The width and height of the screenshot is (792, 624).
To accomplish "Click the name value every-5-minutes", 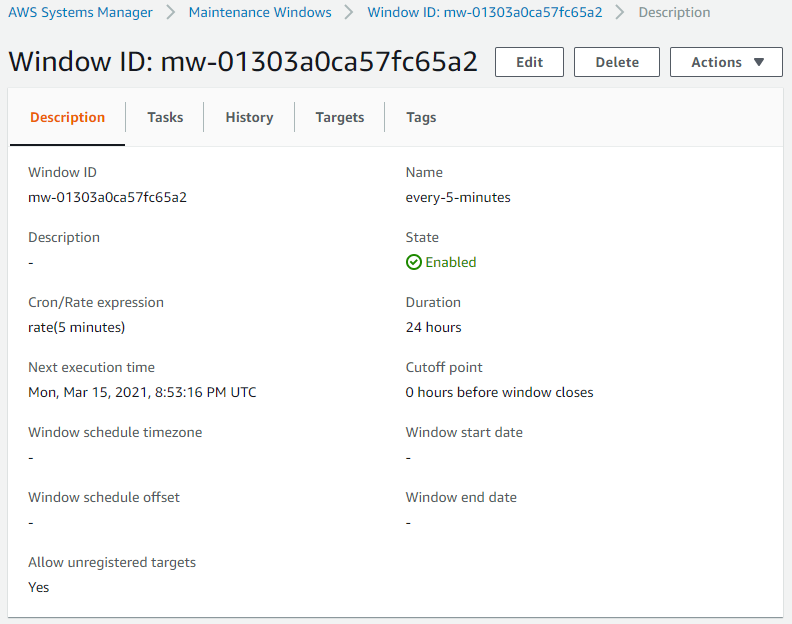I will pos(458,197).
